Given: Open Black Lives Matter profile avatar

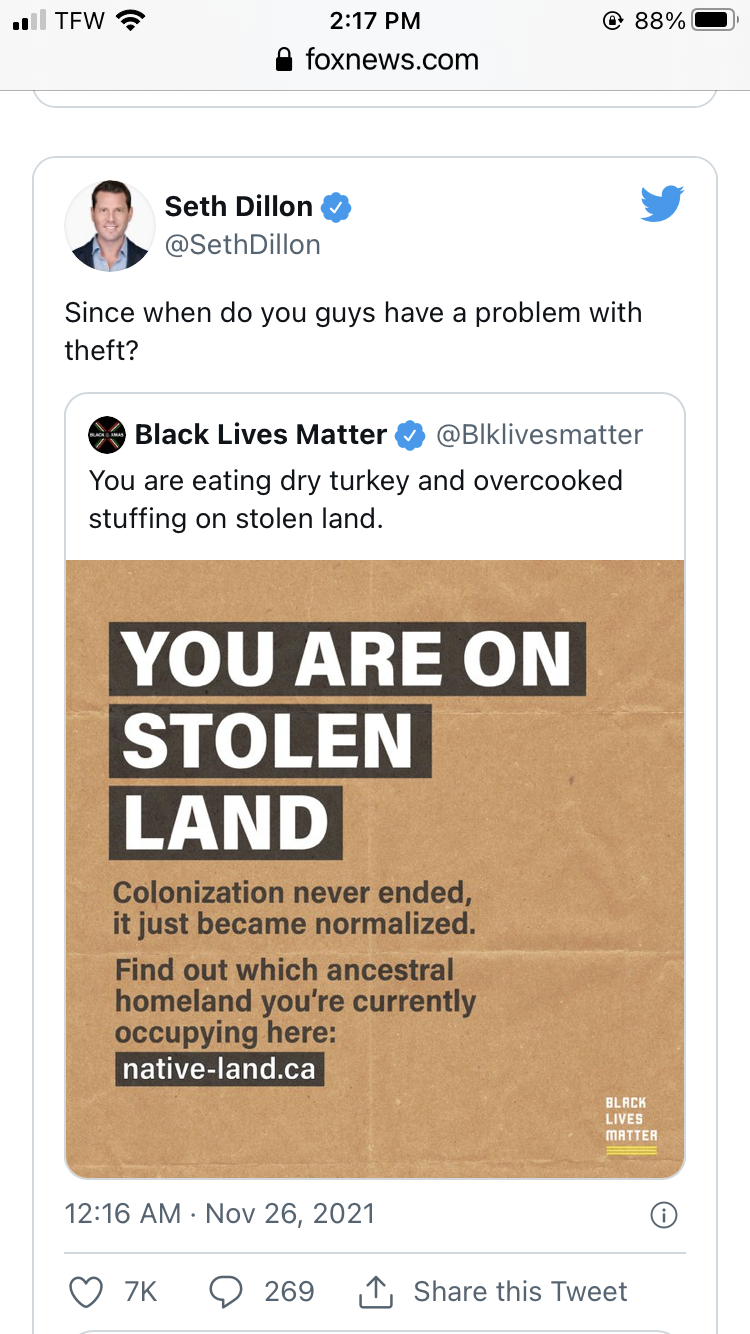Looking at the screenshot, I should [x=106, y=435].
